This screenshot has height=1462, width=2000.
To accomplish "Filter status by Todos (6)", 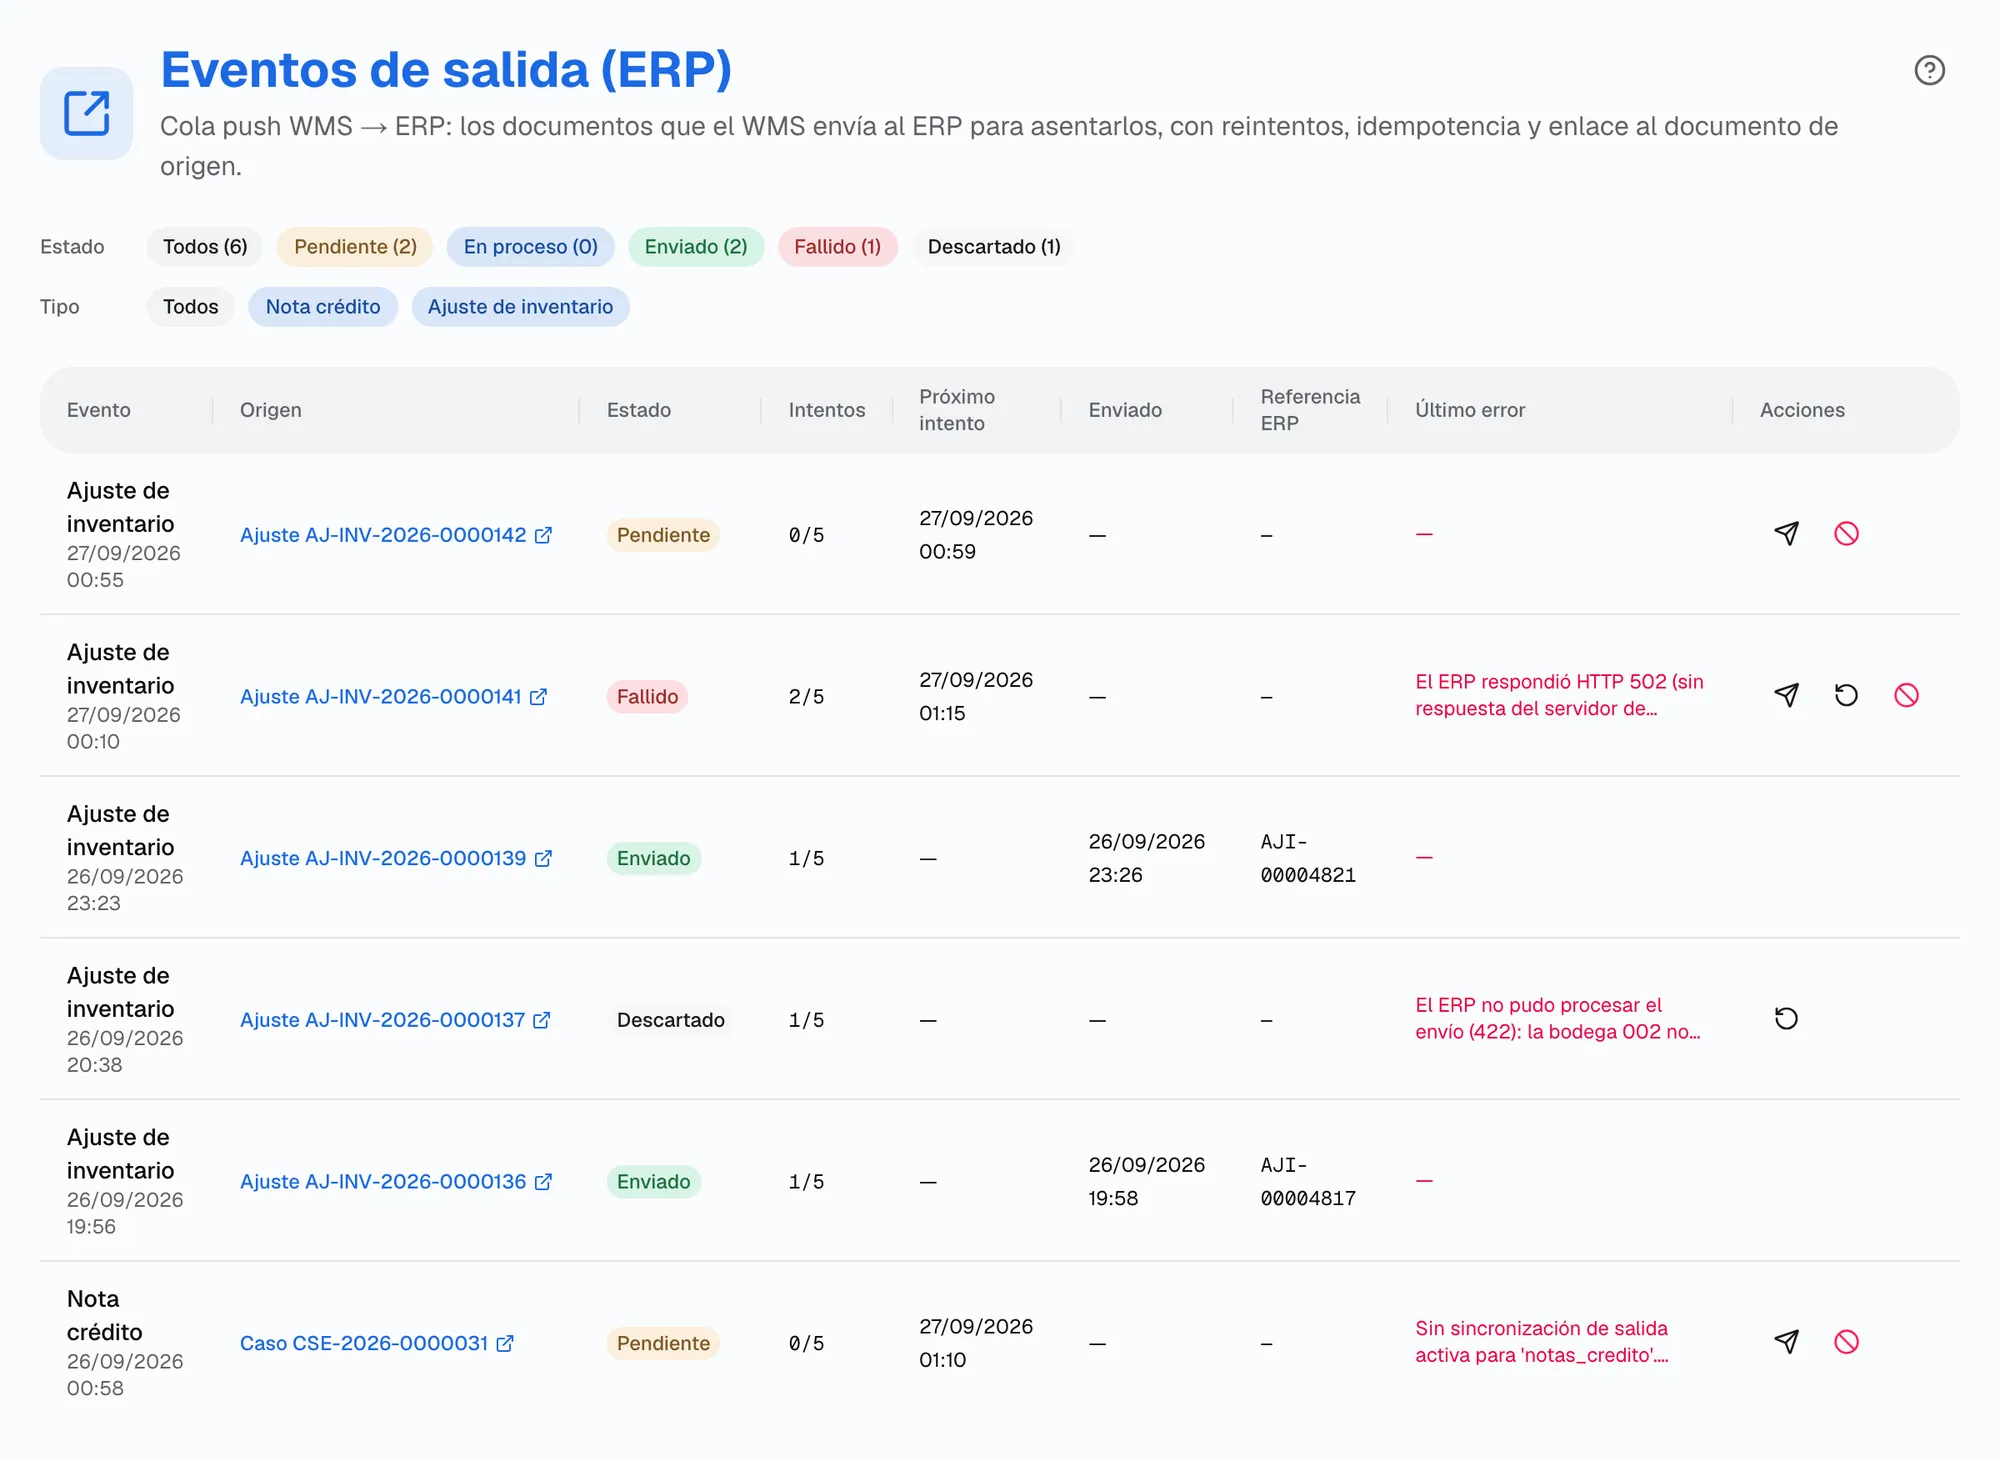I will pos(205,247).
